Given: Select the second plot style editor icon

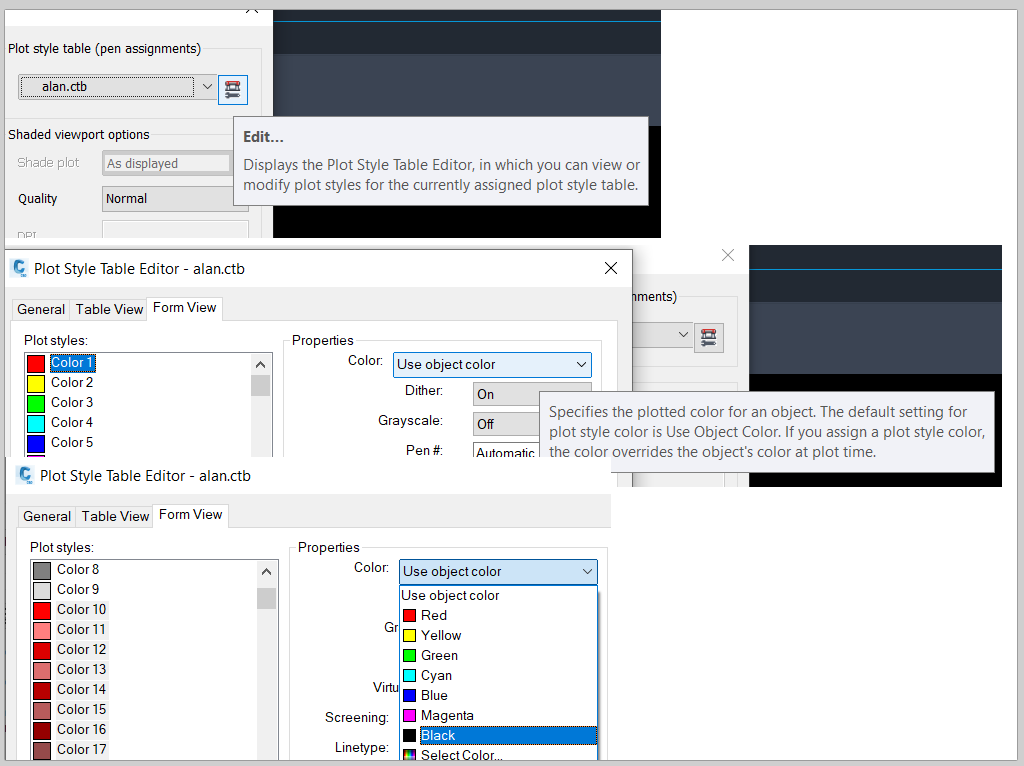Looking at the screenshot, I should click(709, 338).
